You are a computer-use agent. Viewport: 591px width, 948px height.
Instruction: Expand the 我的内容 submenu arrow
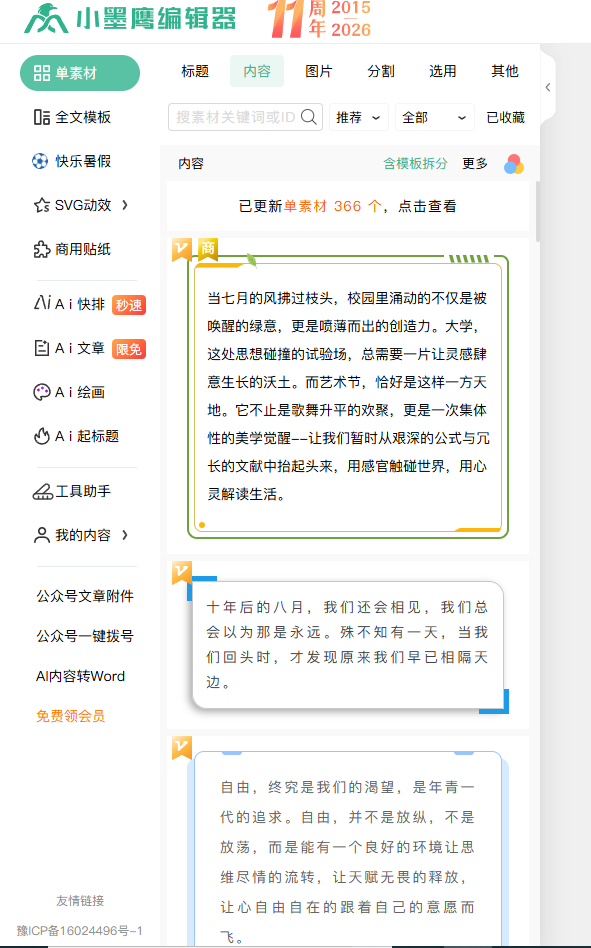[x=125, y=535]
